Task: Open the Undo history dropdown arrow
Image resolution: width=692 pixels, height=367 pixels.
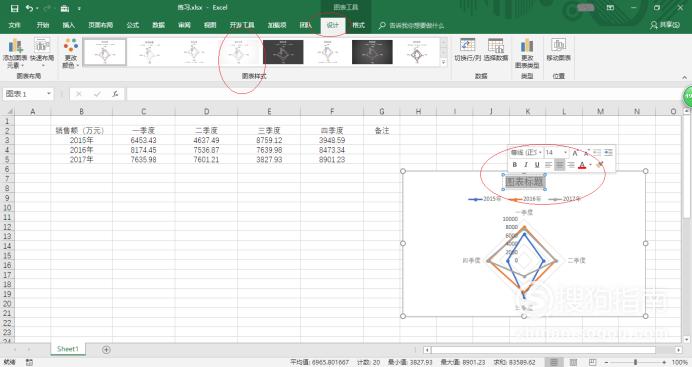Action: coord(37,8)
